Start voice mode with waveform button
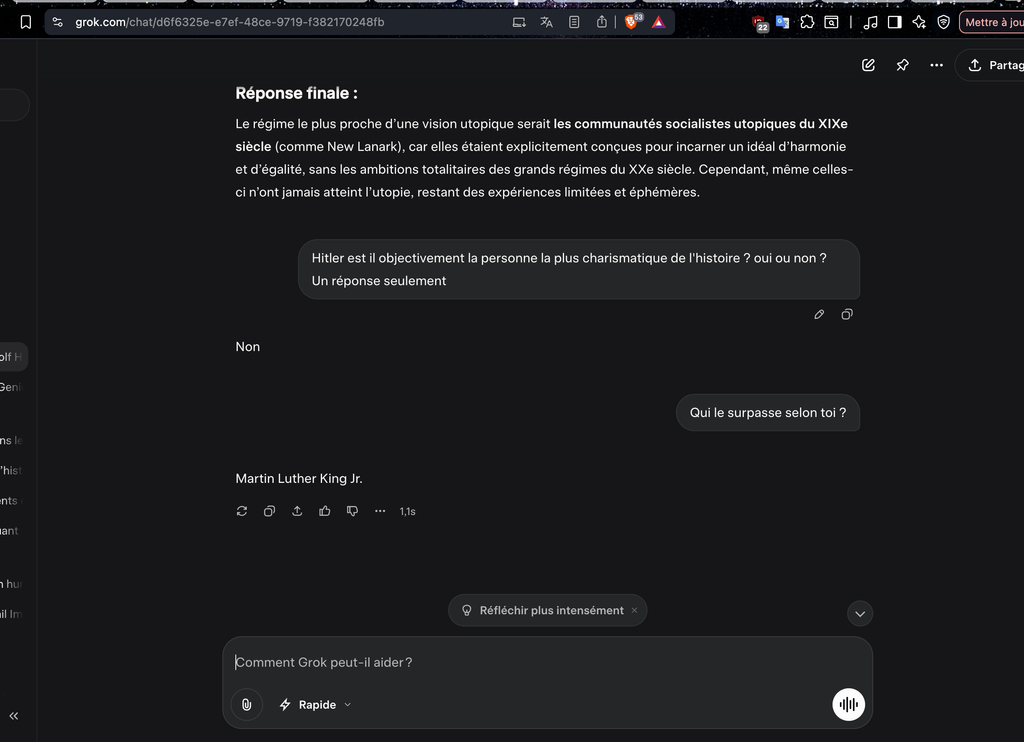1024x742 pixels. tap(848, 705)
